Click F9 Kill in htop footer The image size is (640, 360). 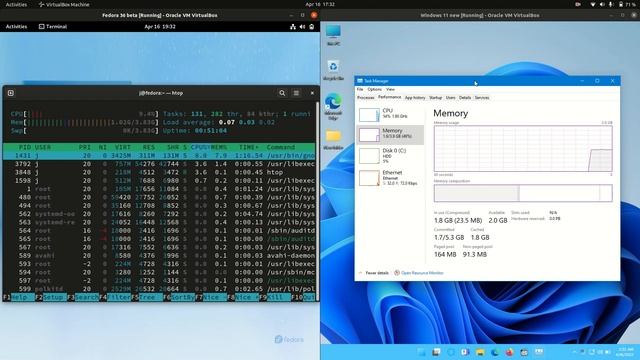pos(275,297)
